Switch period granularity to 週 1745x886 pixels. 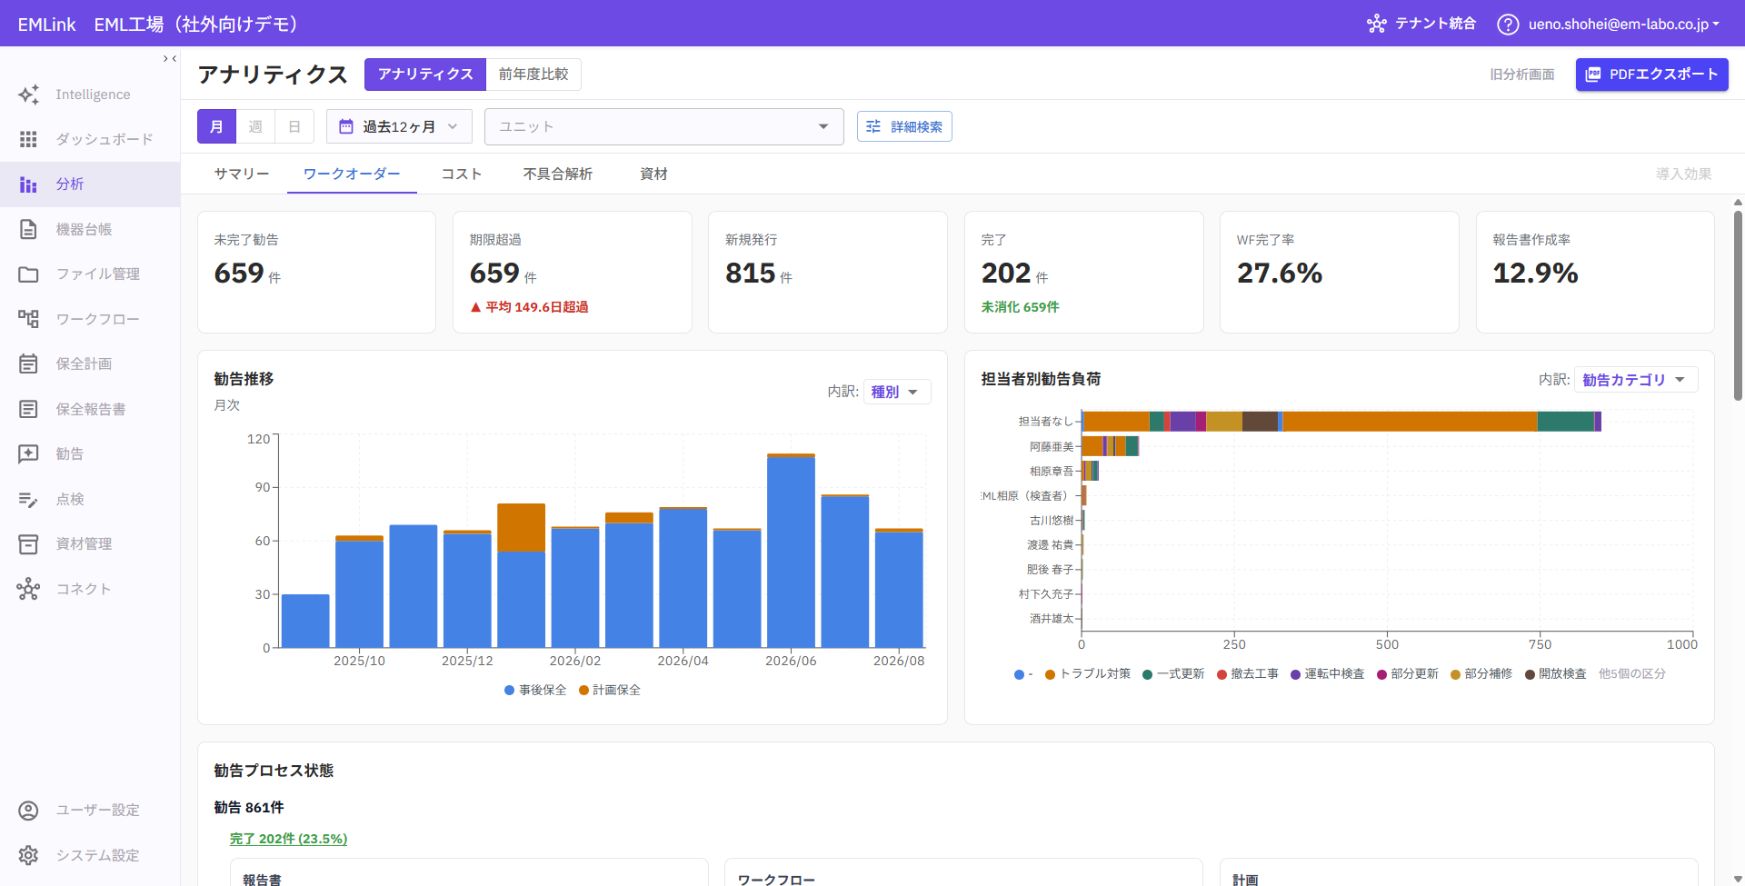click(255, 127)
